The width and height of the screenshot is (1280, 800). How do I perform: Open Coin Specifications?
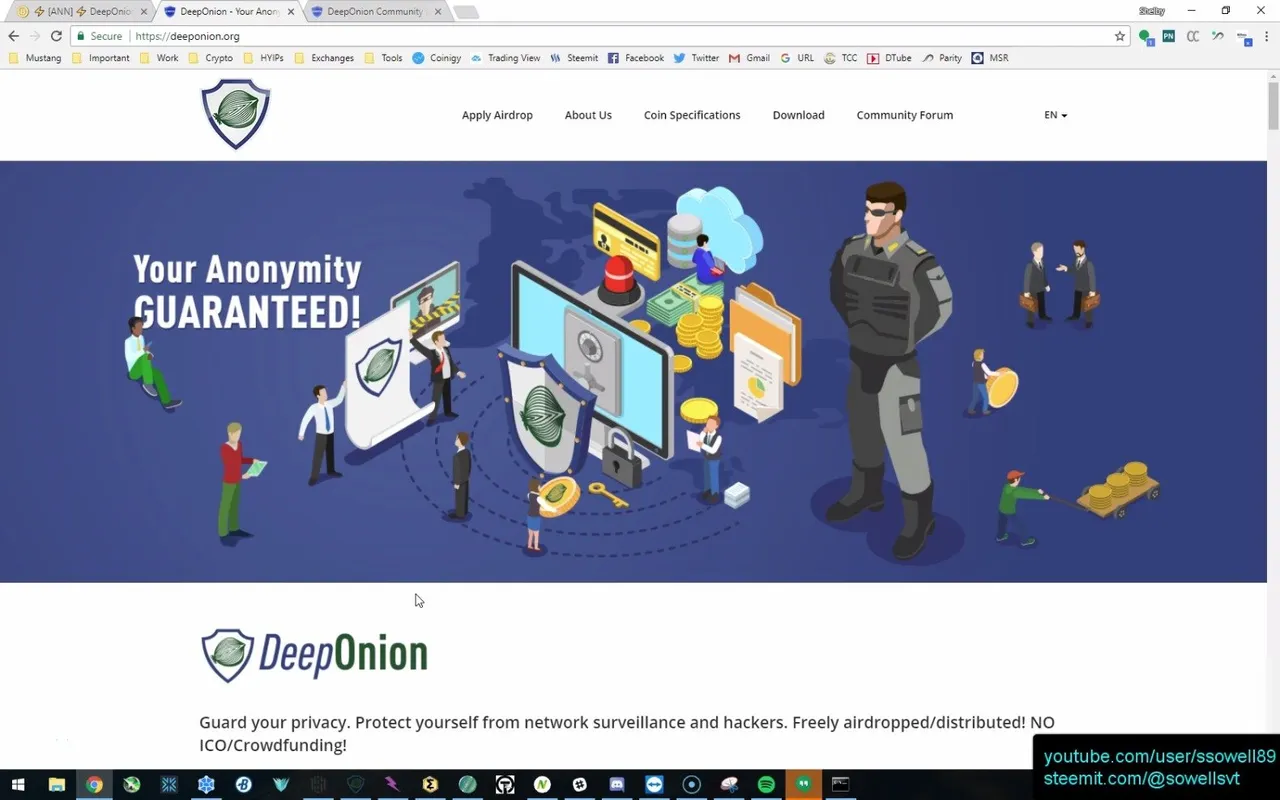[x=692, y=115]
